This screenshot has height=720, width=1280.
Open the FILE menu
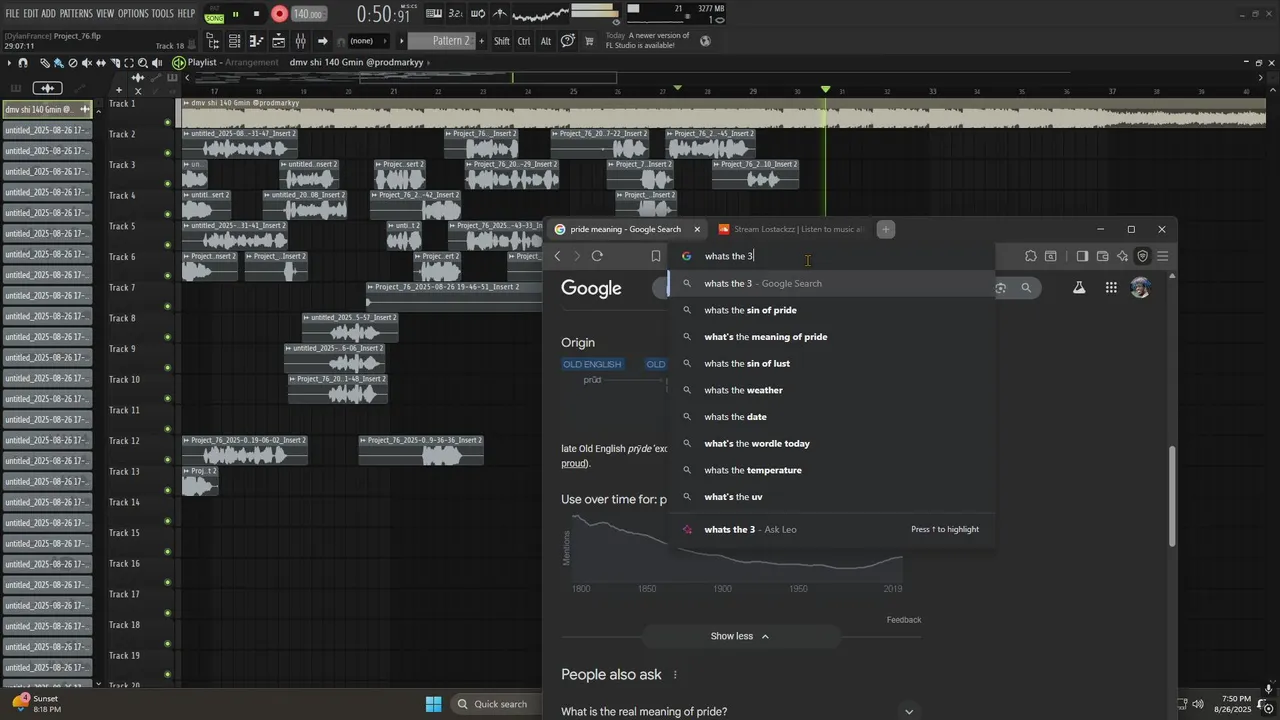point(12,13)
